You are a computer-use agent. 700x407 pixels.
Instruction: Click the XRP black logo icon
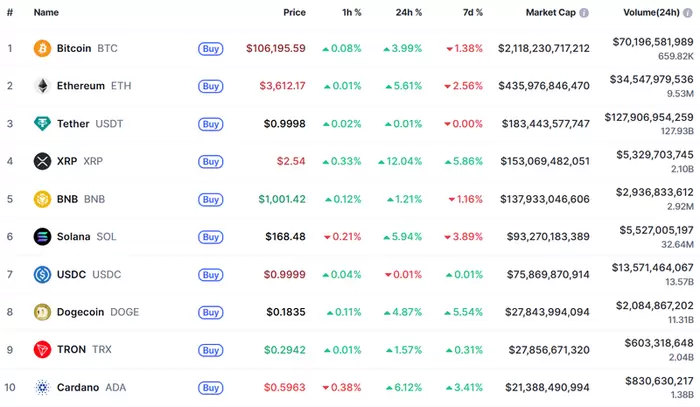pyautogui.click(x=42, y=161)
